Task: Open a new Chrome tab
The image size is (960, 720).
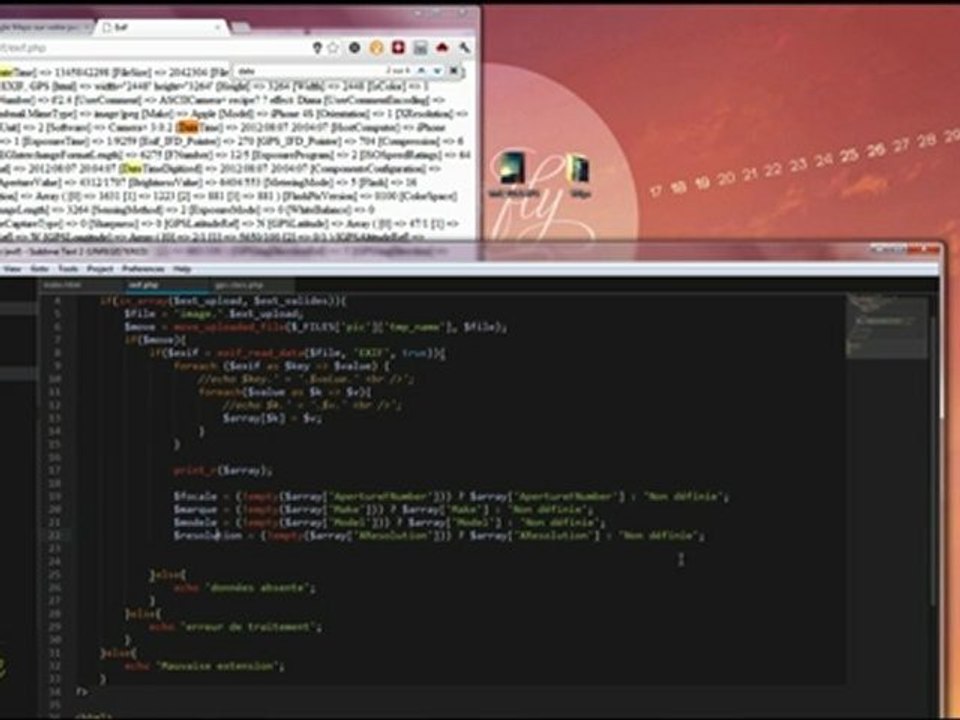Action: pos(241,28)
